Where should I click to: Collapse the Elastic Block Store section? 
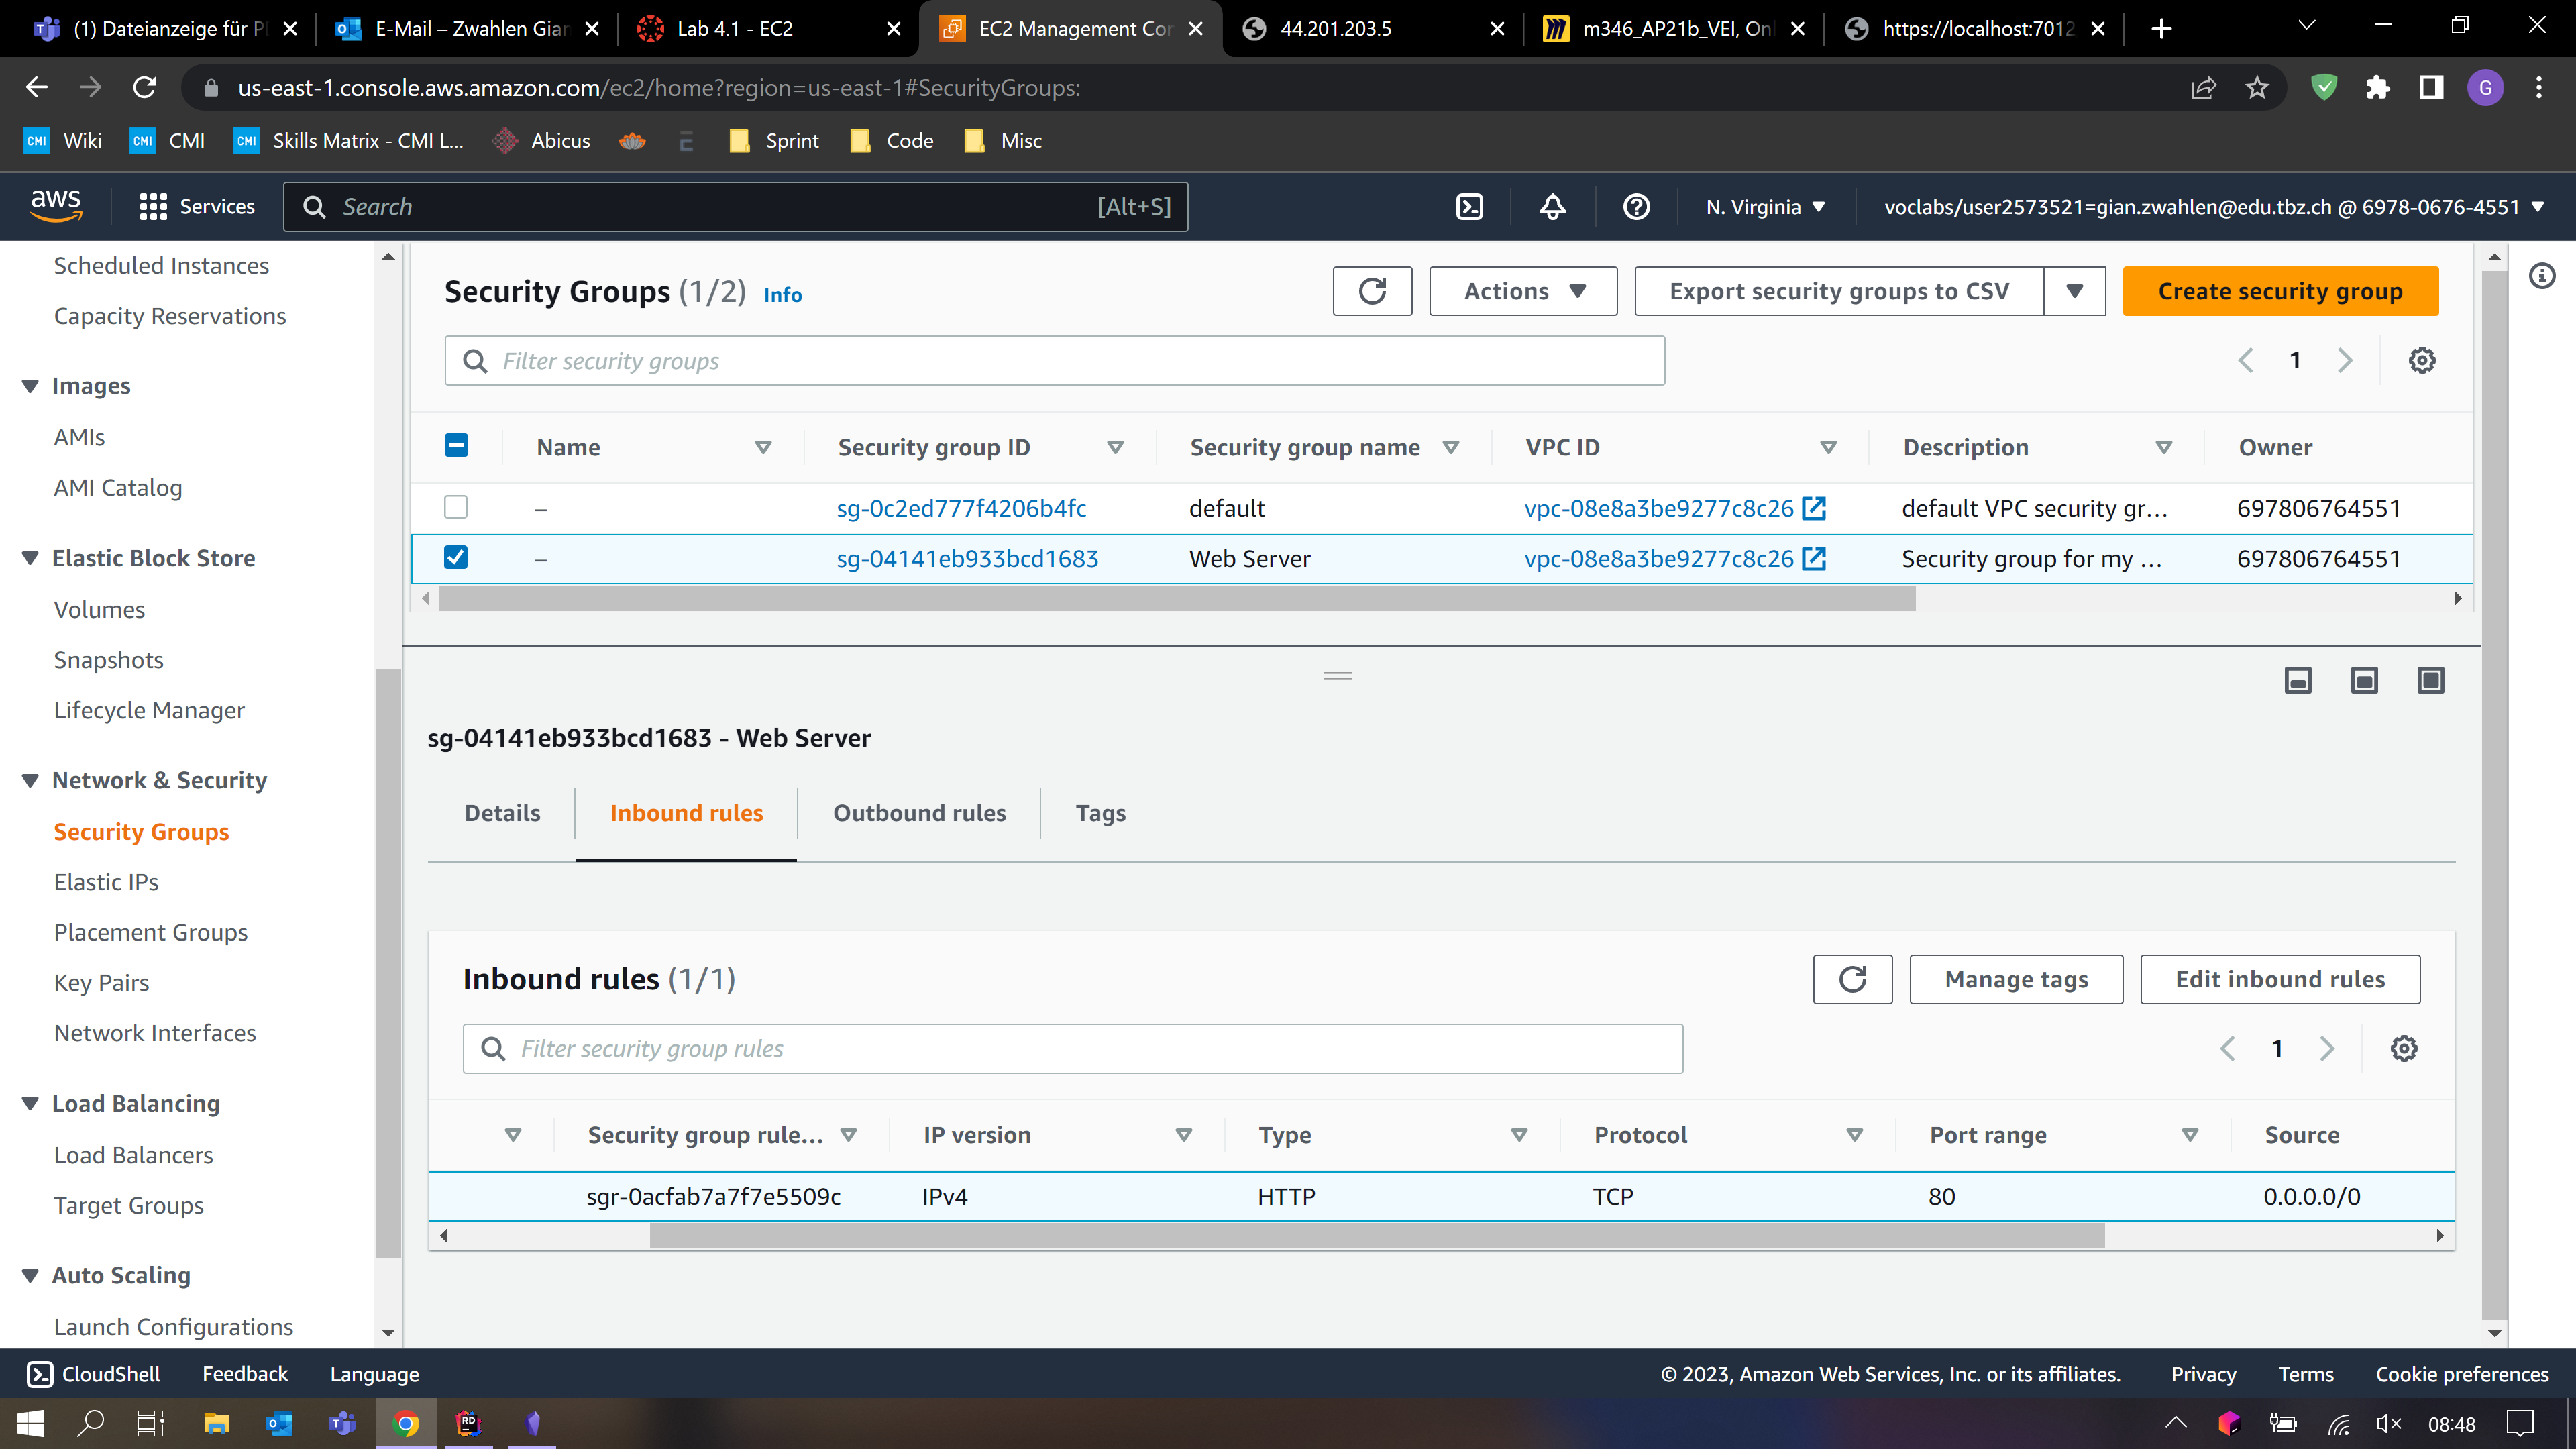pos(30,558)
